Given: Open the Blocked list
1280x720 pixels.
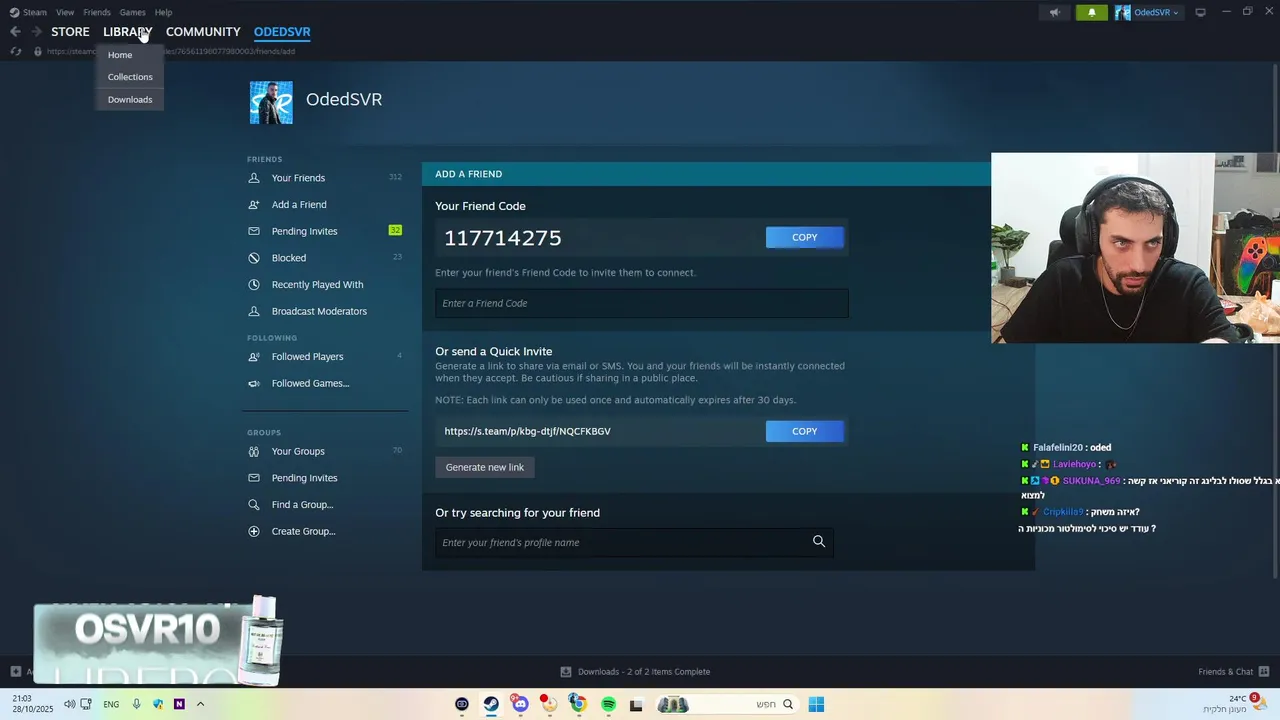Looking at the screenshot, I should [289, 258].
